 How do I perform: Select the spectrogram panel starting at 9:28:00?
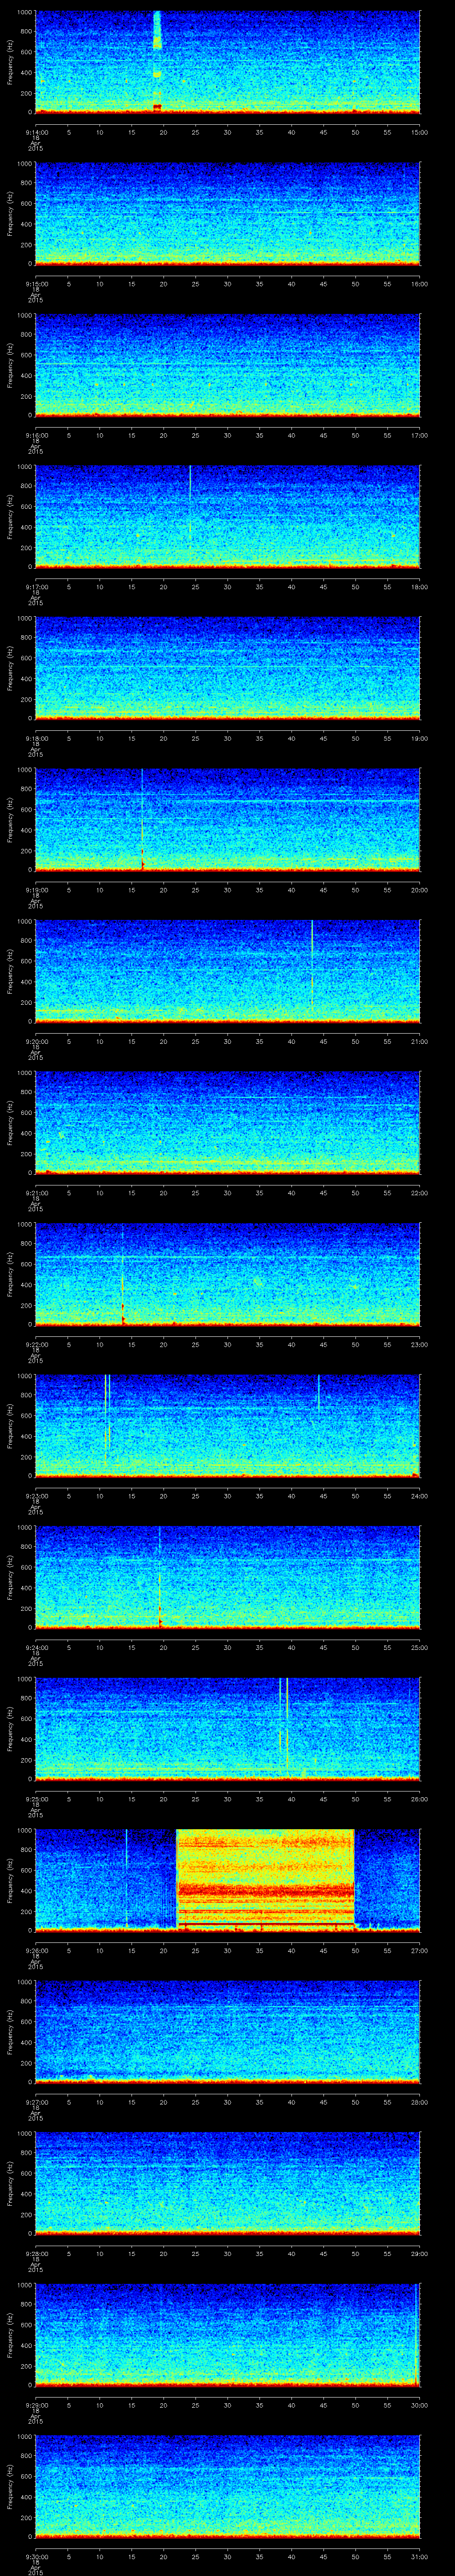tap(228, 2183)
